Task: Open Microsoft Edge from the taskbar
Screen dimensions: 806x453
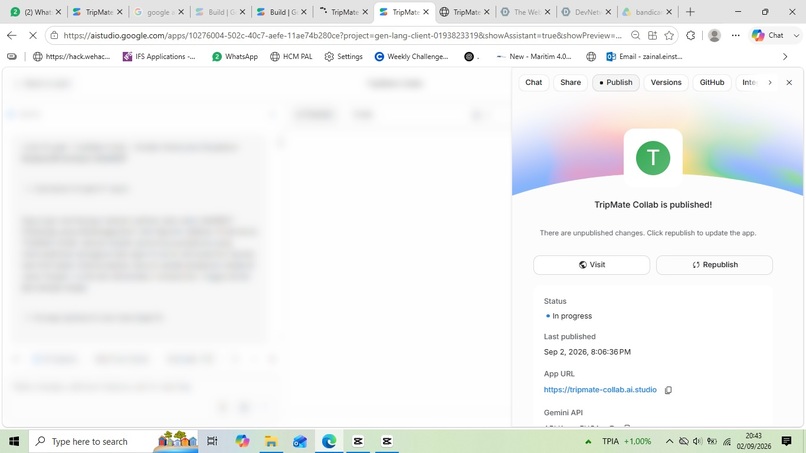Action: click(x=329, y=441)
